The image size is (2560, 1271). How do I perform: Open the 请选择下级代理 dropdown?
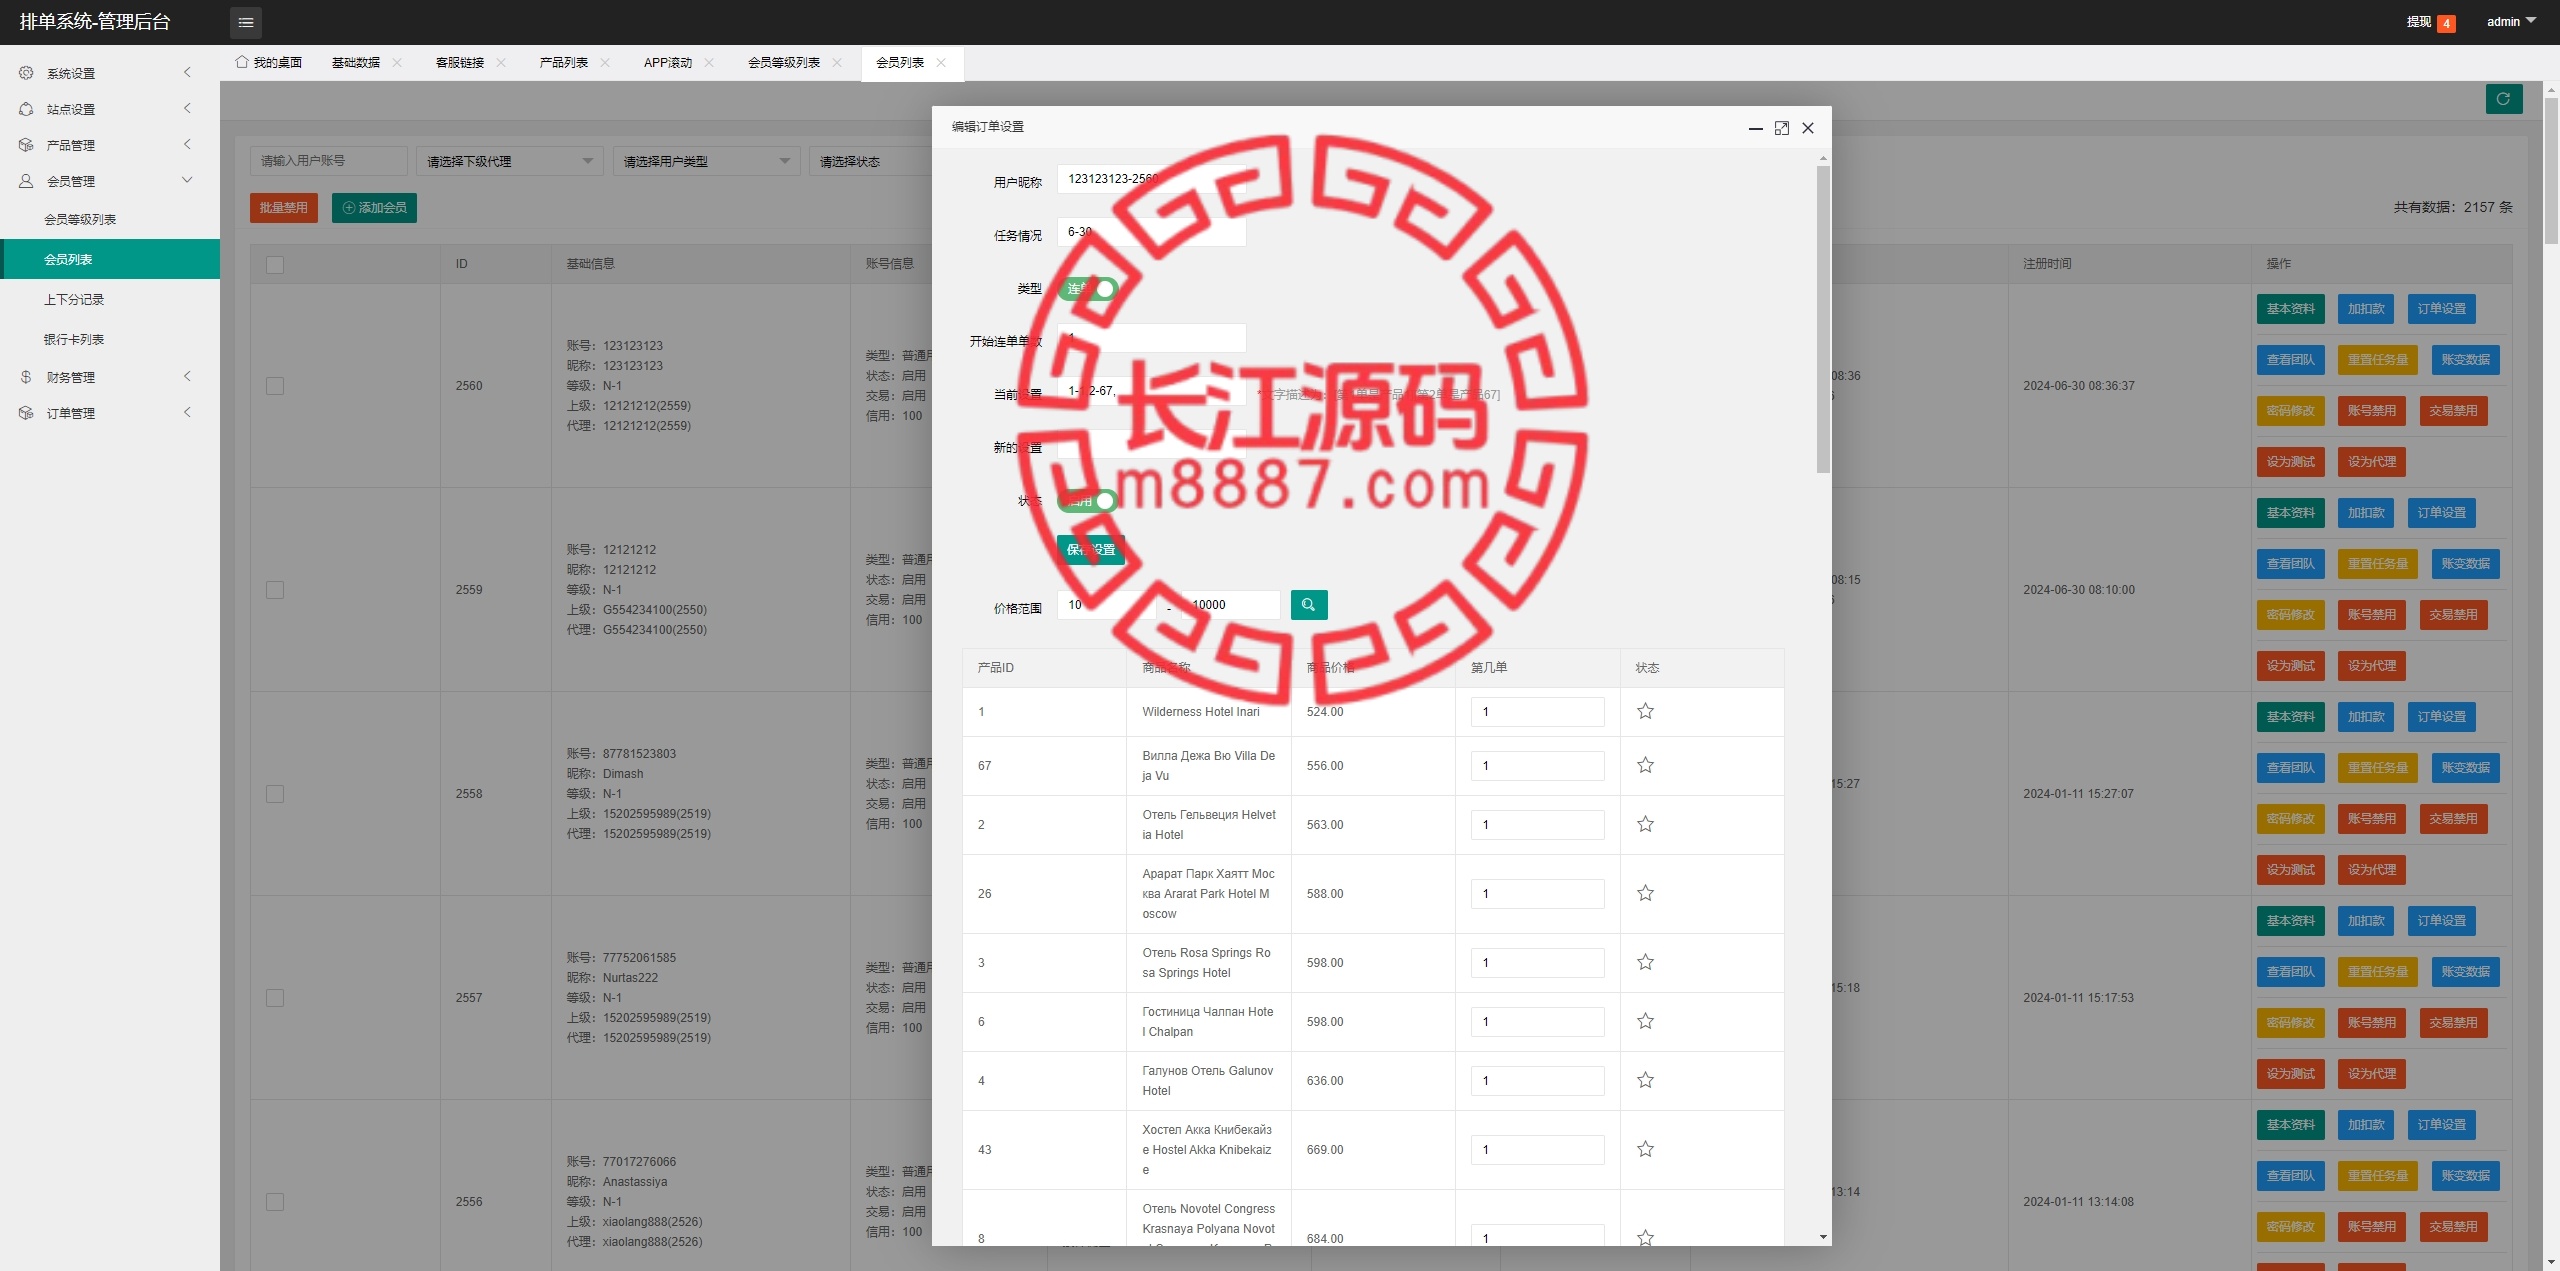point(510,161)
